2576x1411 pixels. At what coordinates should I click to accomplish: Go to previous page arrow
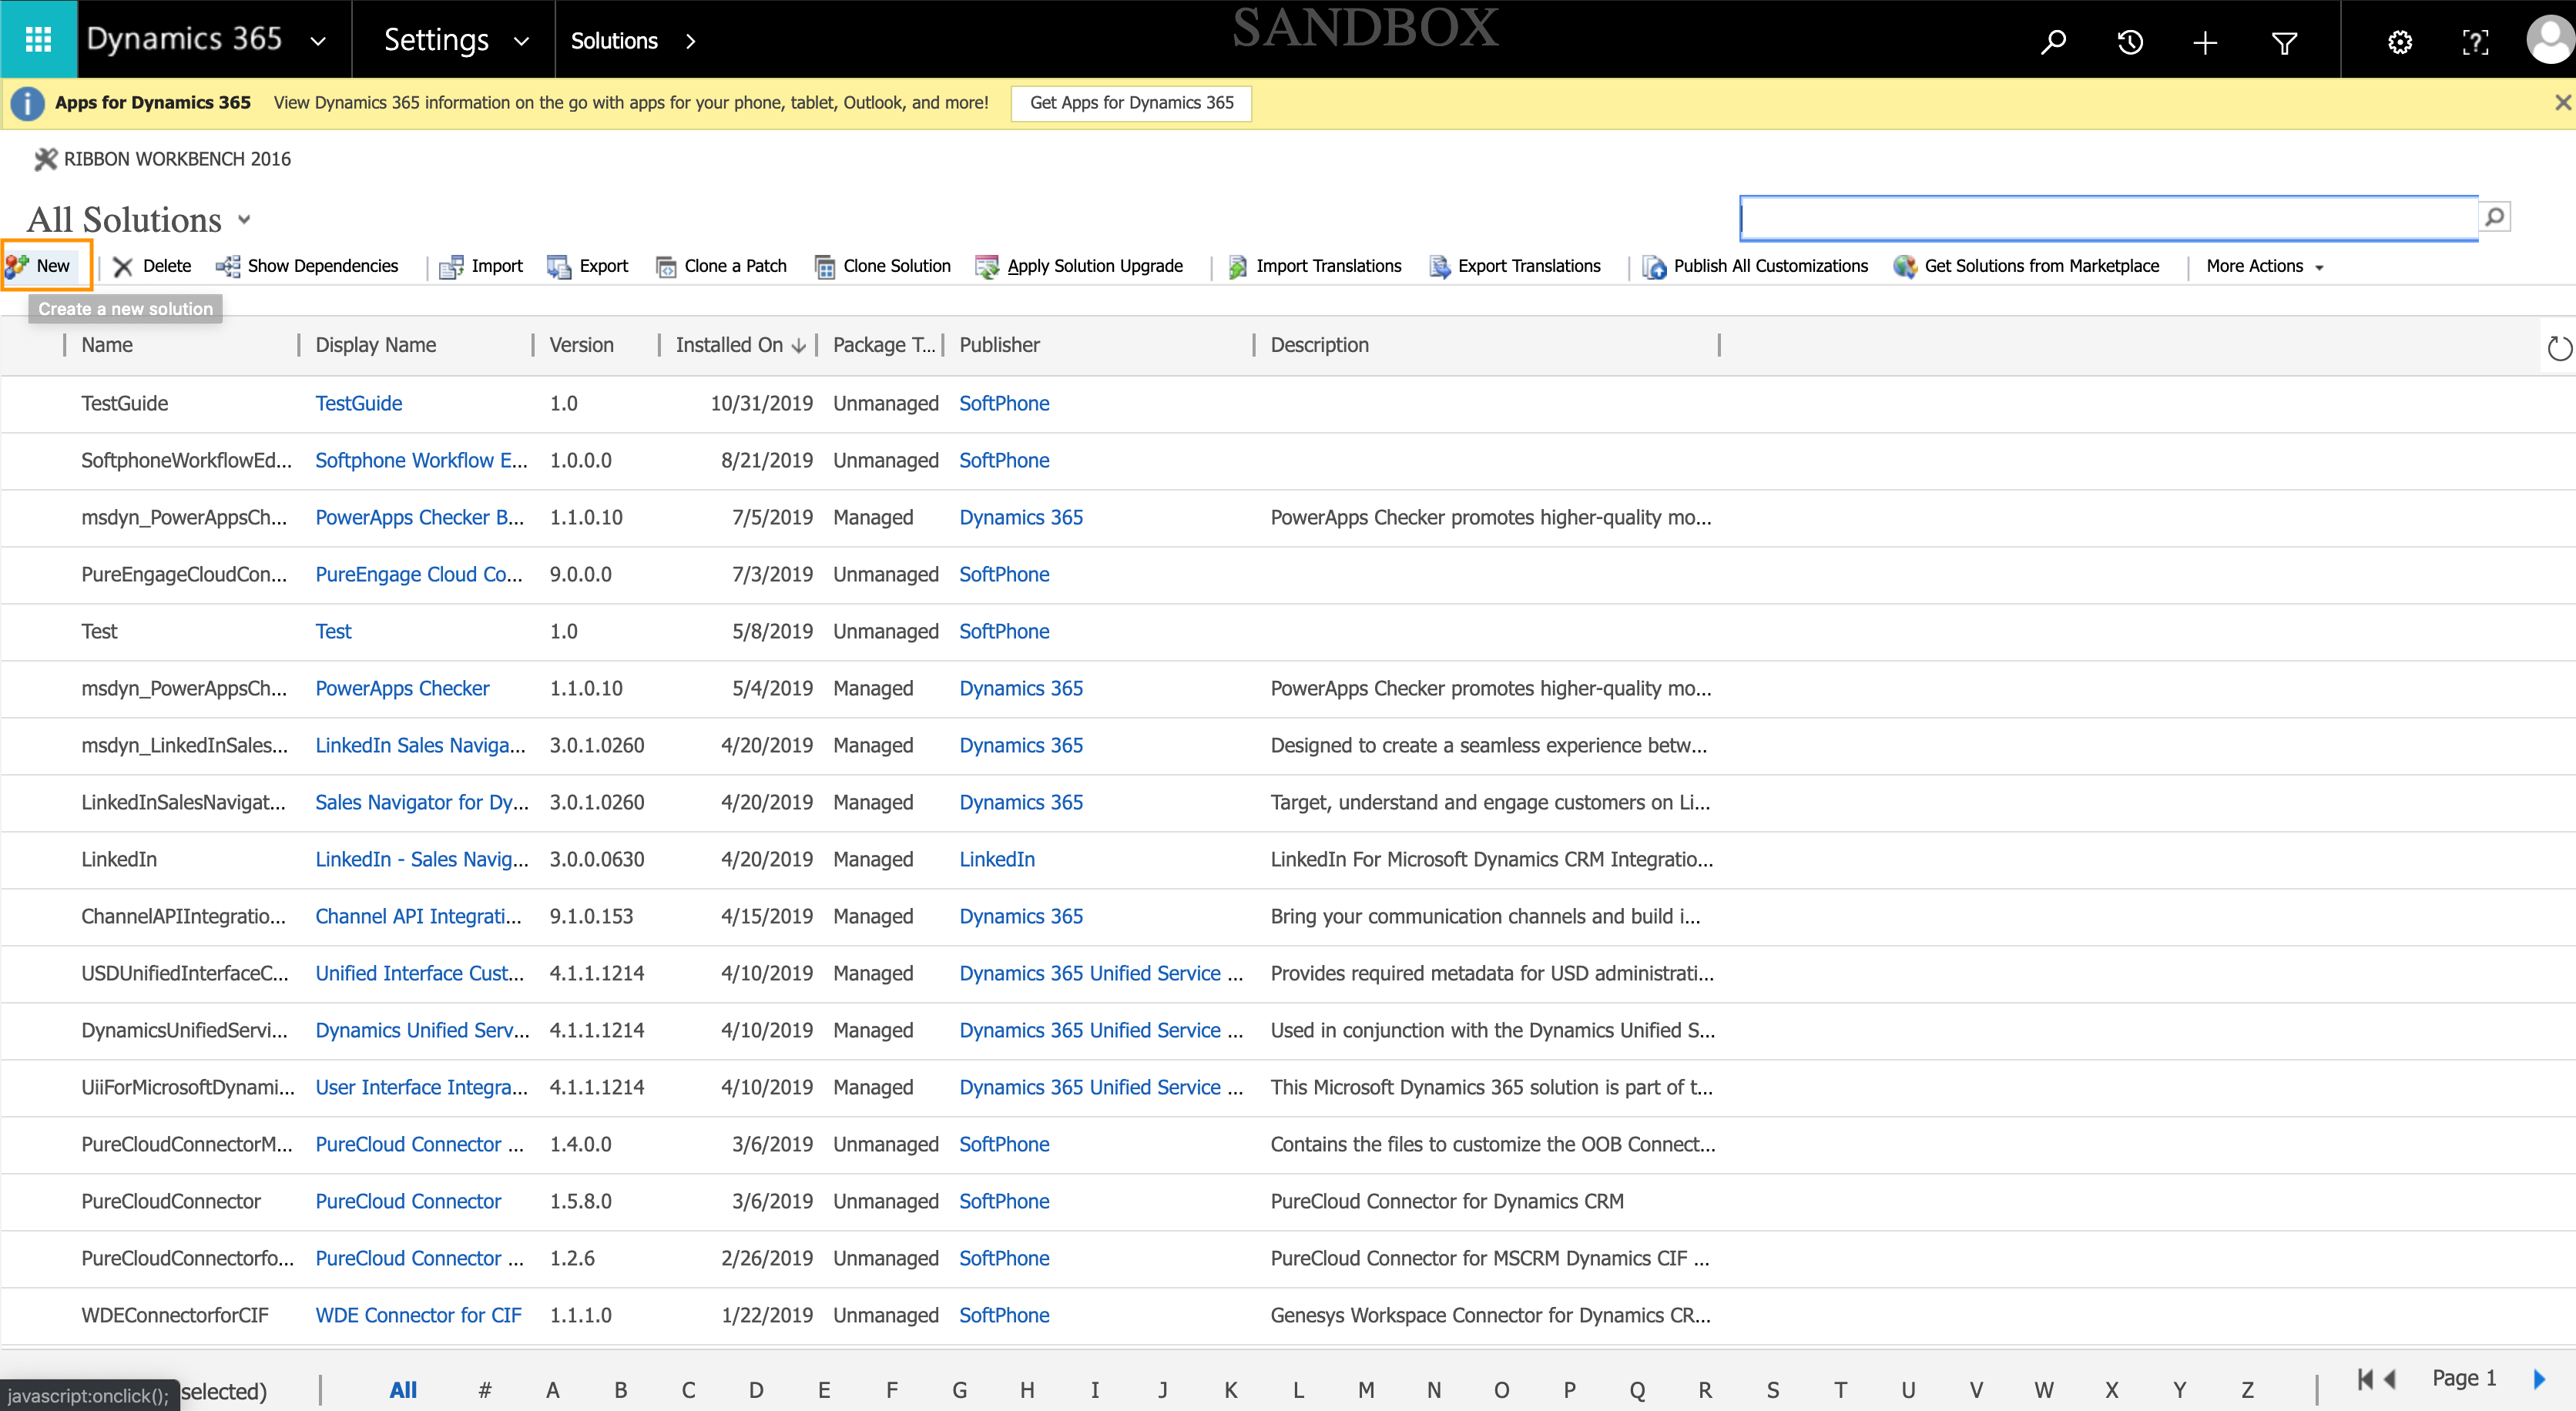click(x=2390, y=1379)
